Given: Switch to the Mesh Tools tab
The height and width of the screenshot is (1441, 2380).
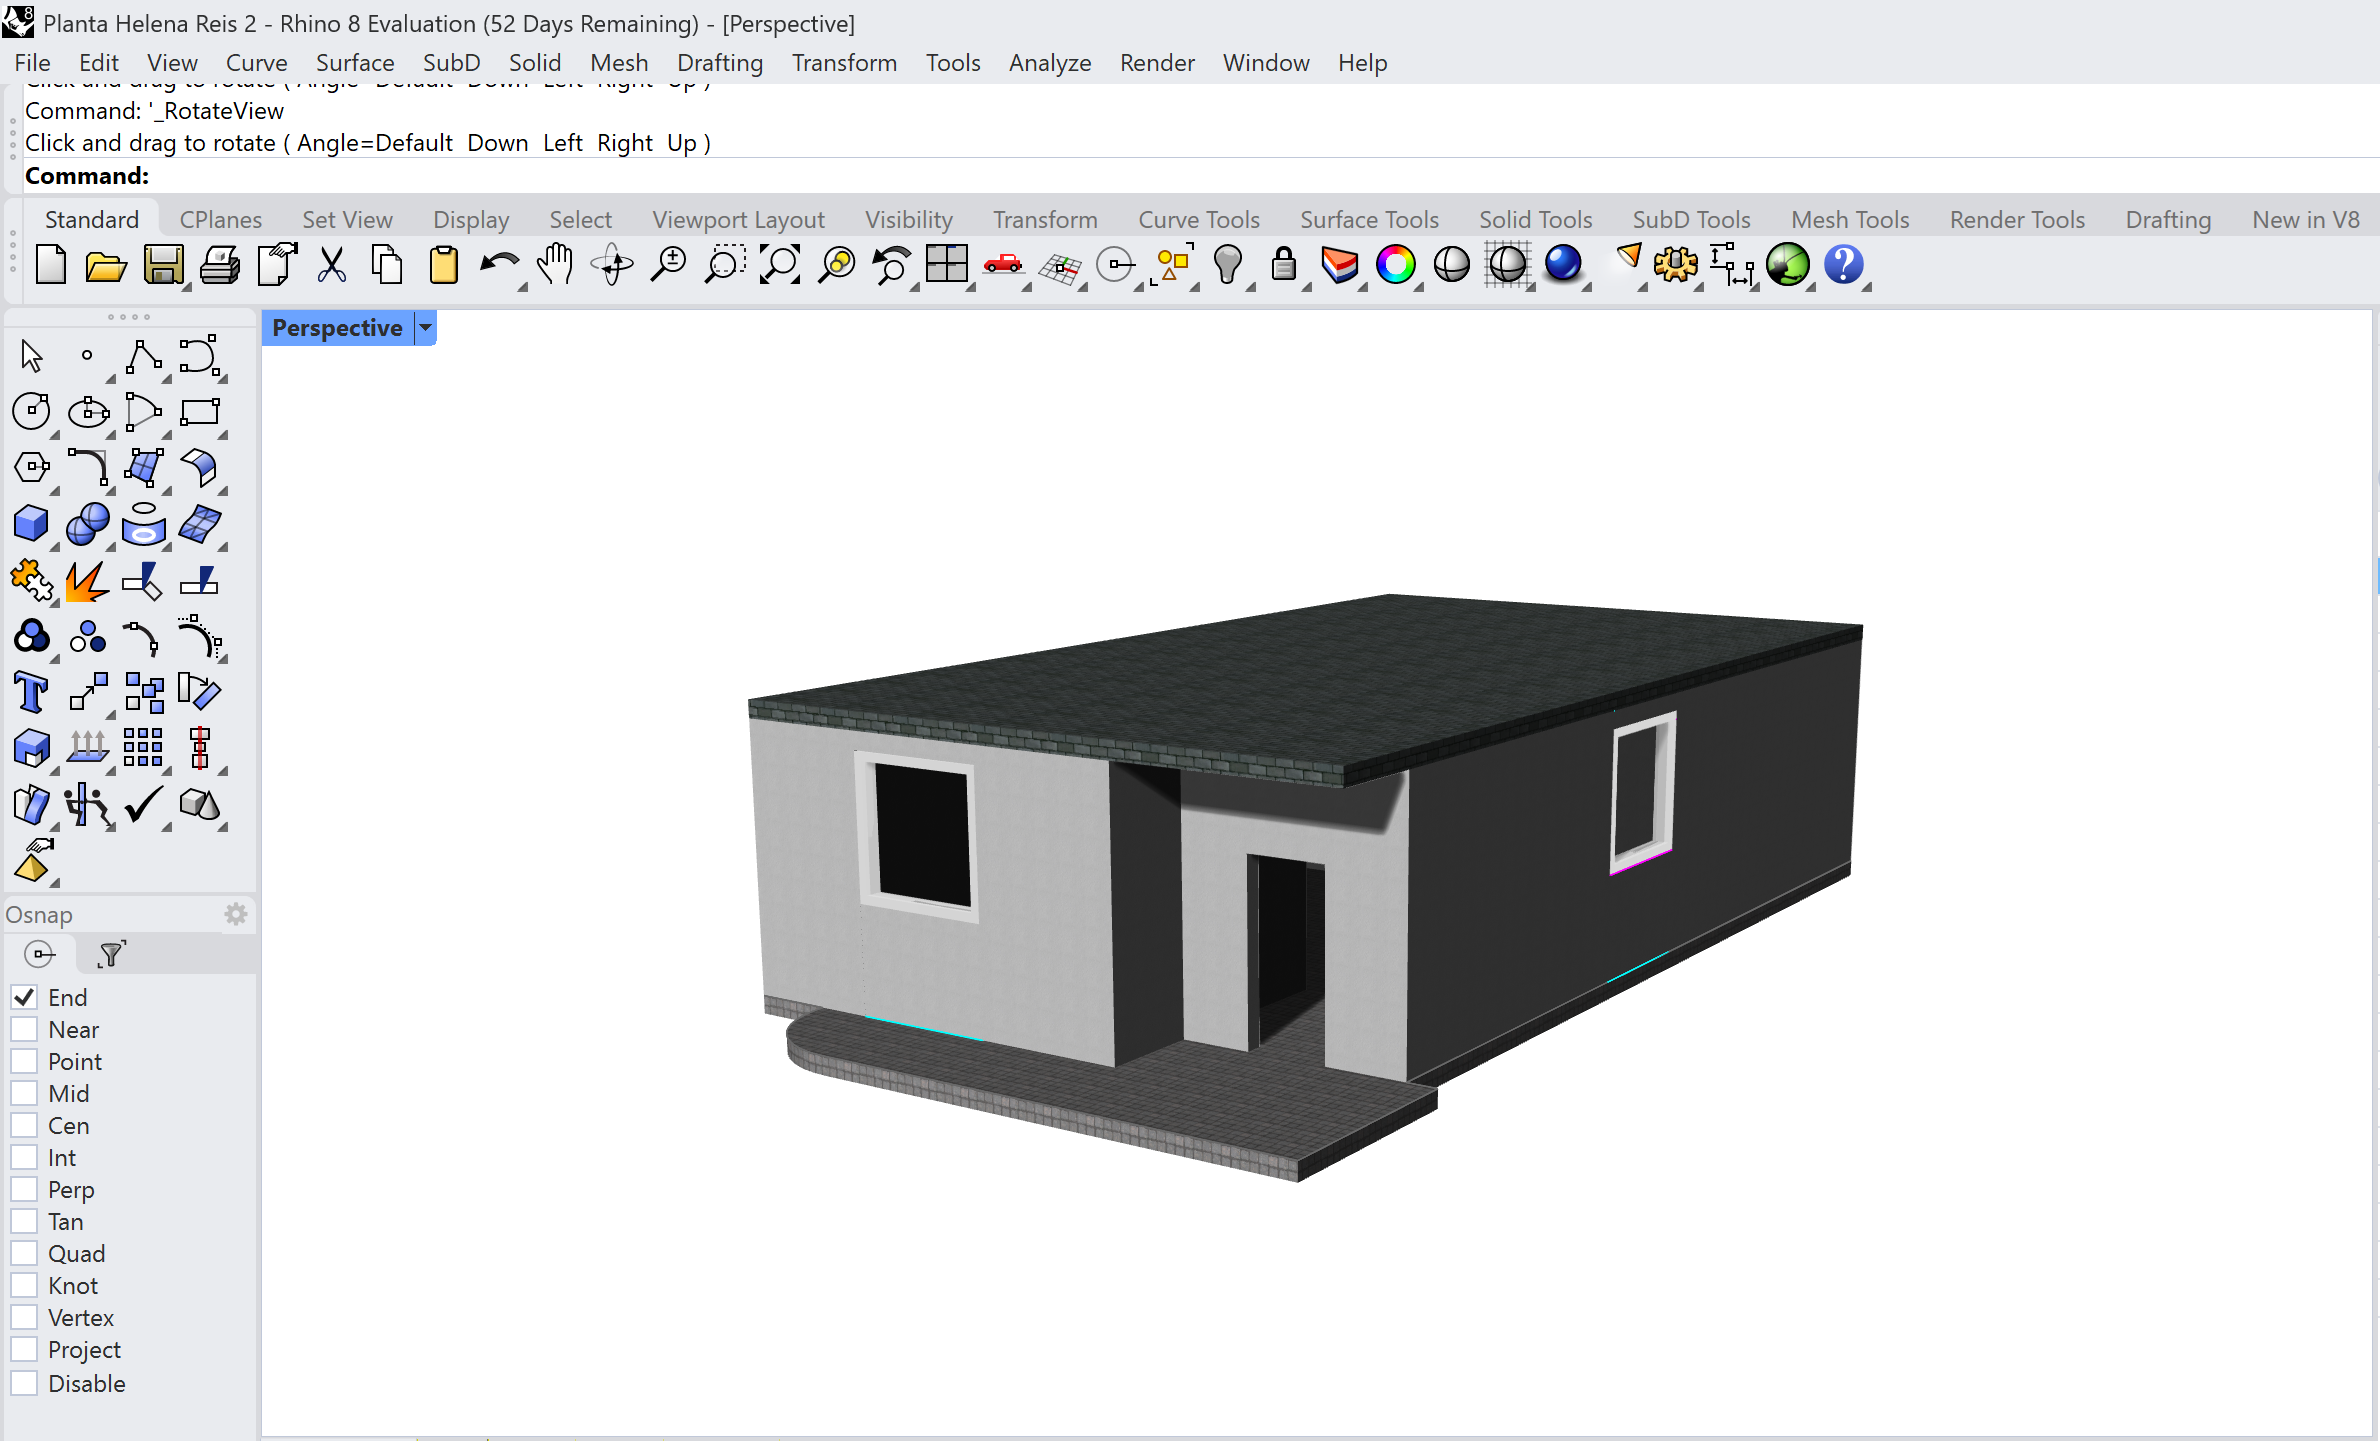Looking at the screenshot, I should coord(1850,219).
